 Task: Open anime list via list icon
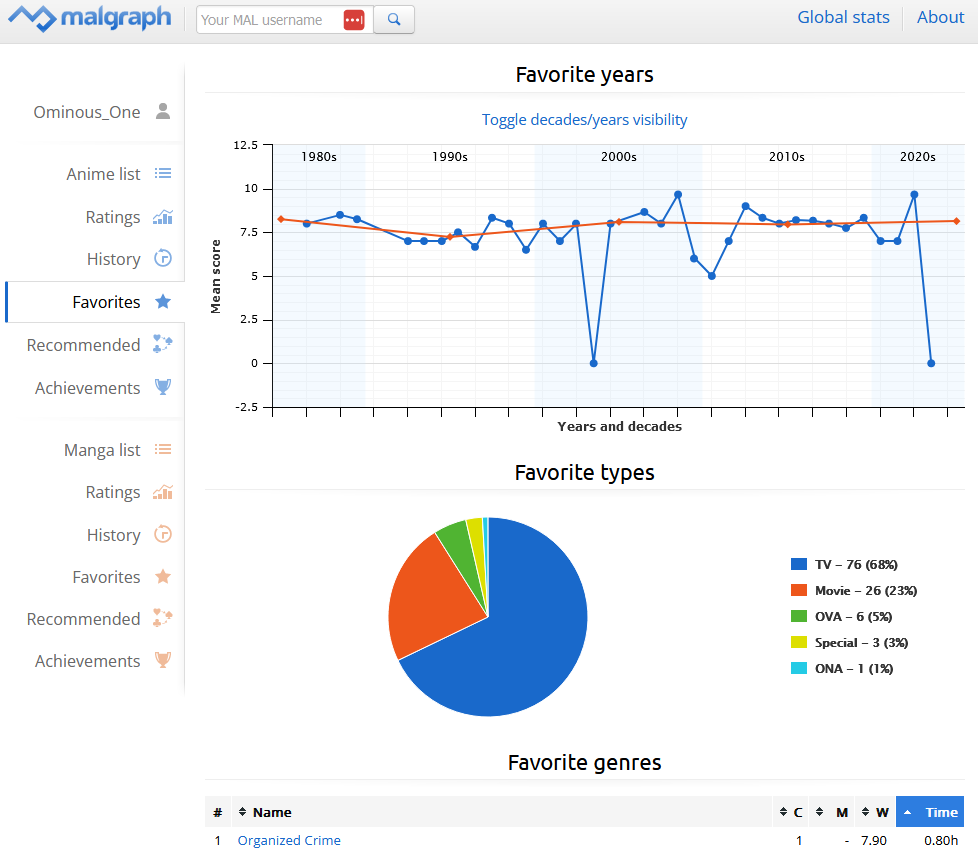click(x=163, y=174)
